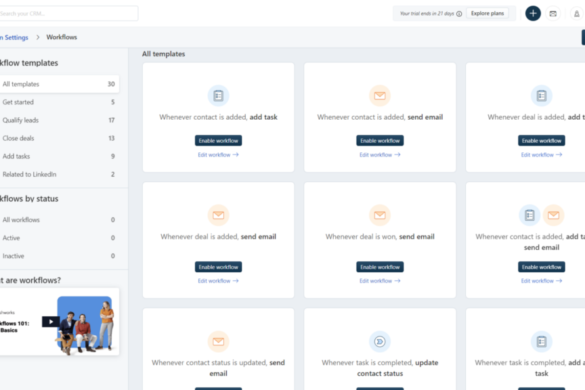The height and width of the screenshot is (390, 585).
Task: Click email icon on 'deal is won, send email' card
Action: pyautogui.click(x=380, y=215)
